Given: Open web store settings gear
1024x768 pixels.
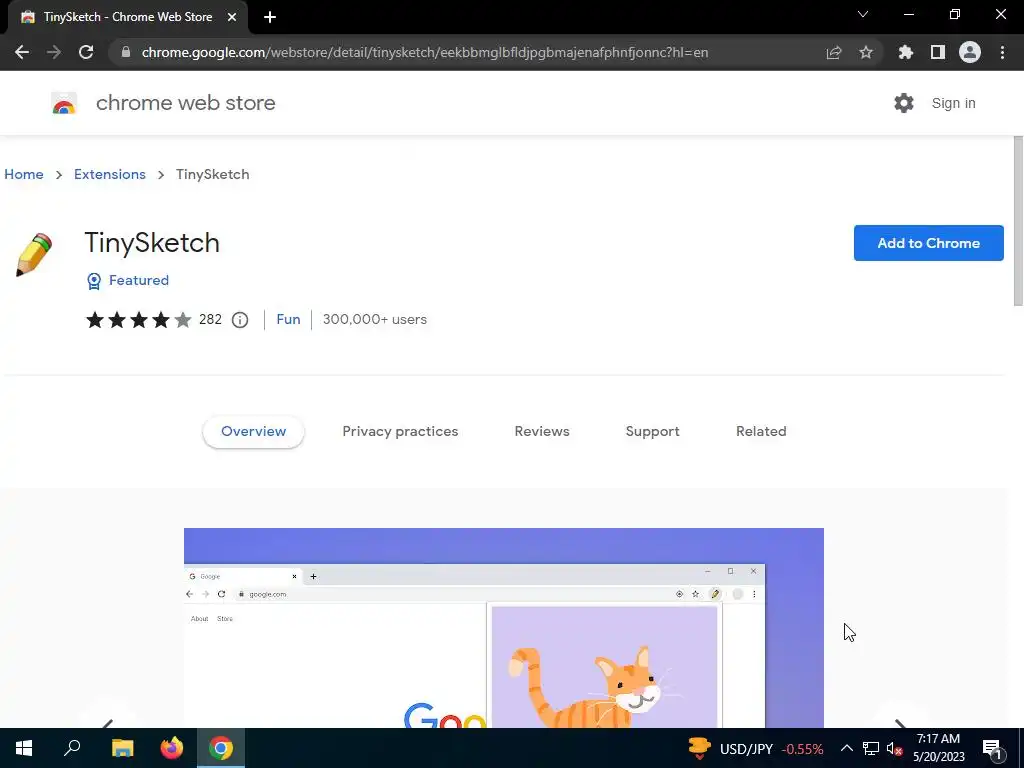Looking at the screenshot, I should pyautogui.click(x=904, y=103).
